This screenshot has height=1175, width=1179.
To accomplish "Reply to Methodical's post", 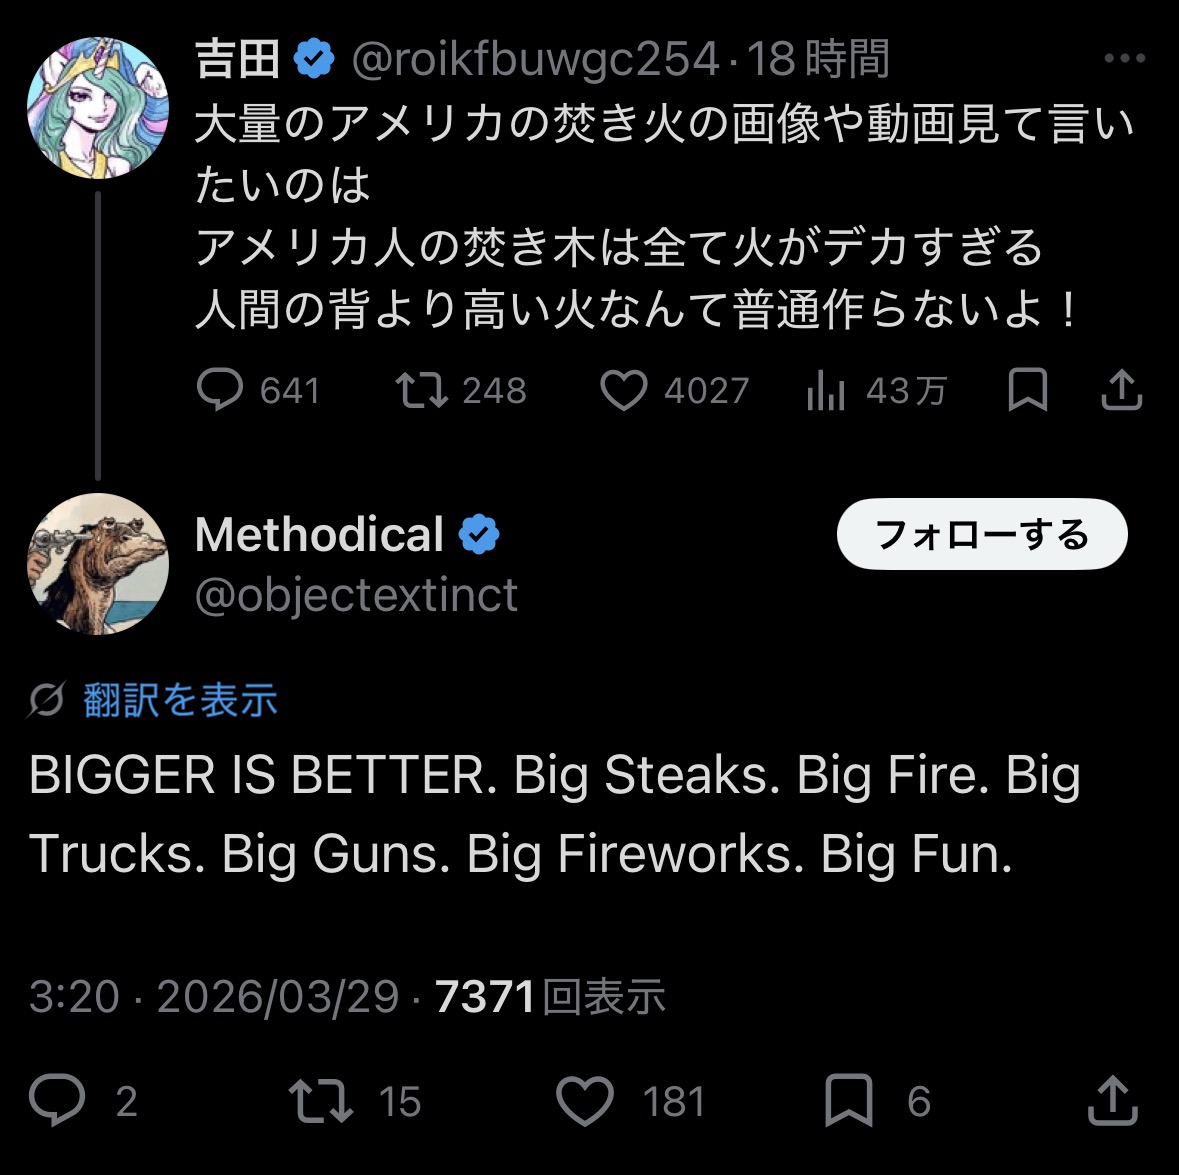I will (58, 1100).
